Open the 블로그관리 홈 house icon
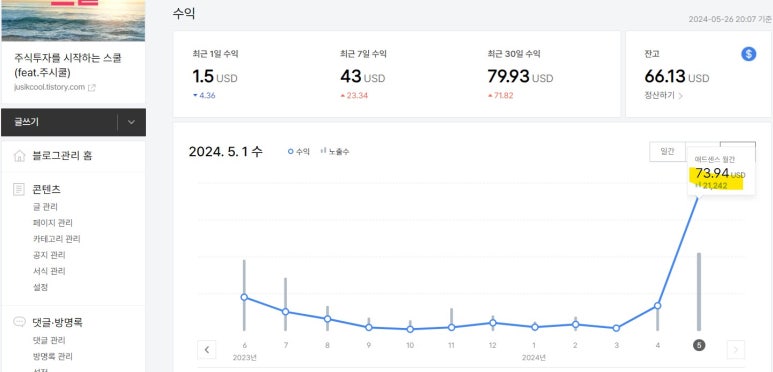The width and height of the screenshot is (773, 372). pyautogui.click(x=19, y=156)
